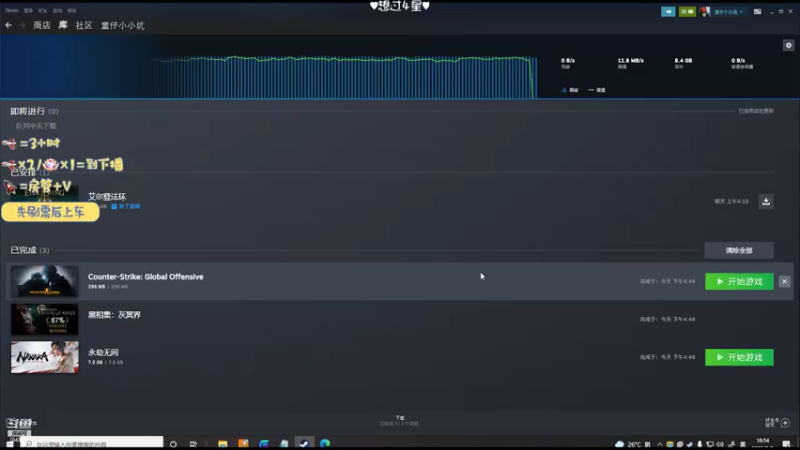Click 黑相集: 灰冥界 cover thumbnail
This screenshot has width=800, height=450.
[45, 319]
